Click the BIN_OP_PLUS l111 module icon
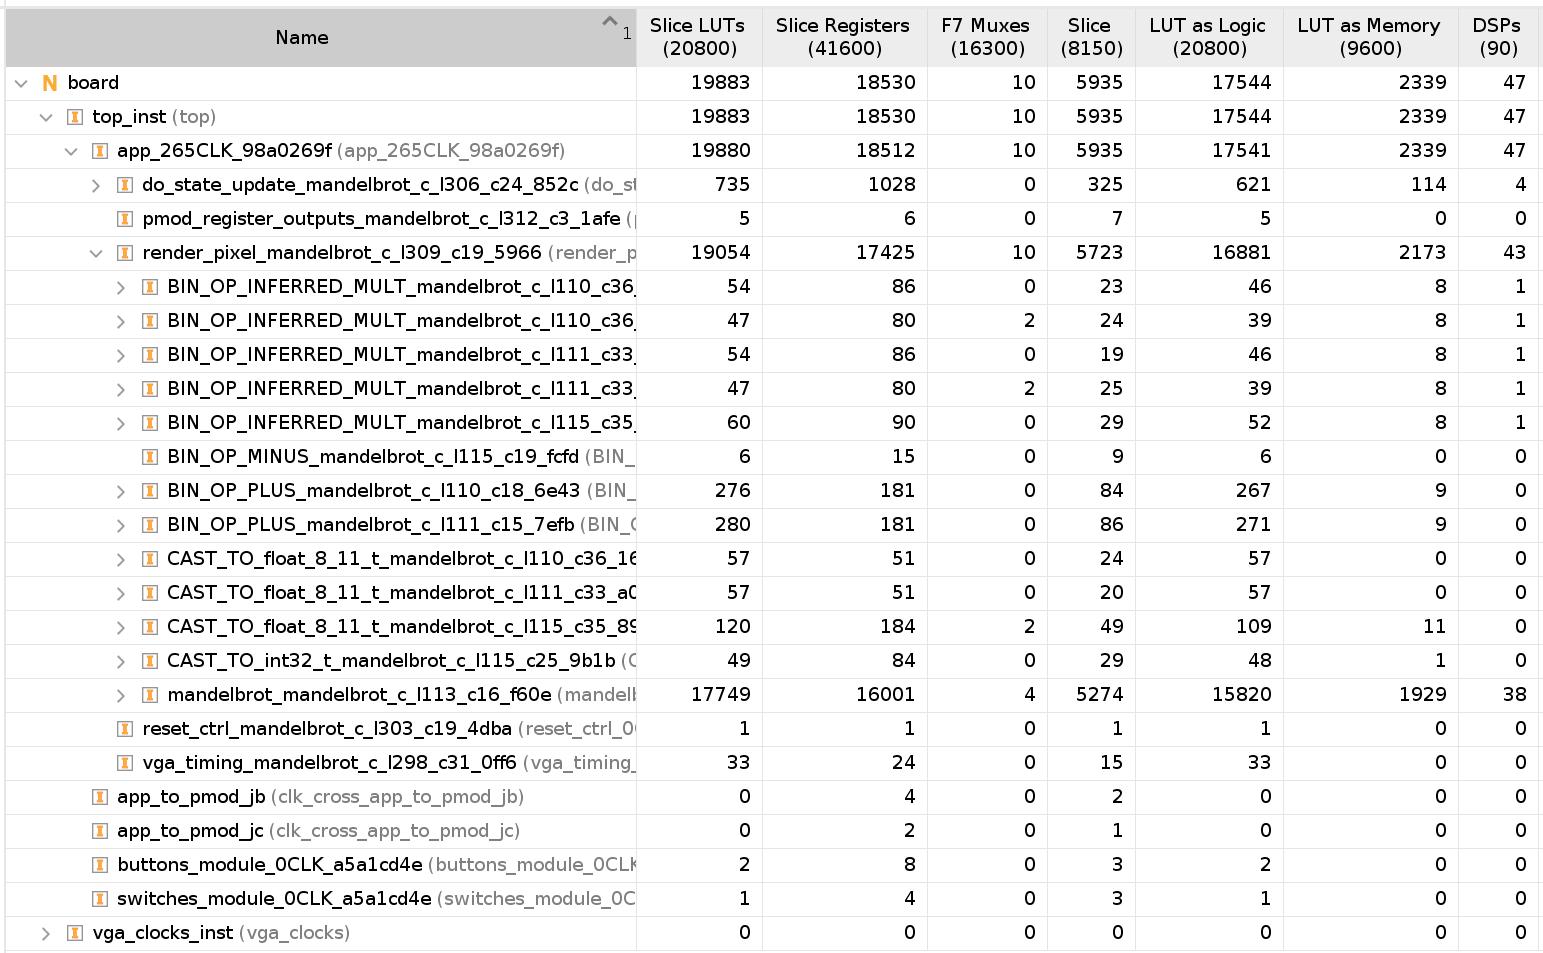 (x=150, y=525)
